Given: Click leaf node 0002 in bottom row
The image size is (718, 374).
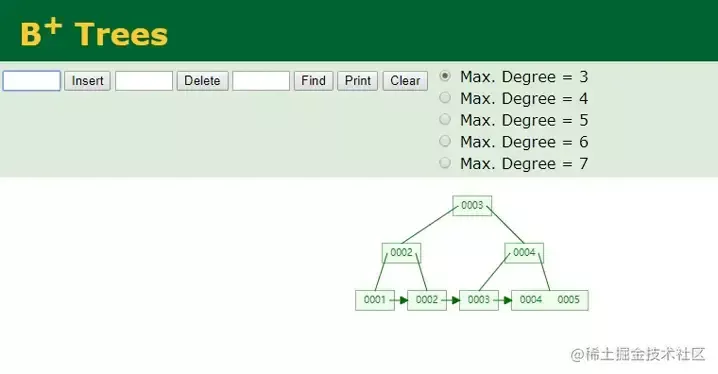Looking at the screenshot, I should click(x=427, y=300).
